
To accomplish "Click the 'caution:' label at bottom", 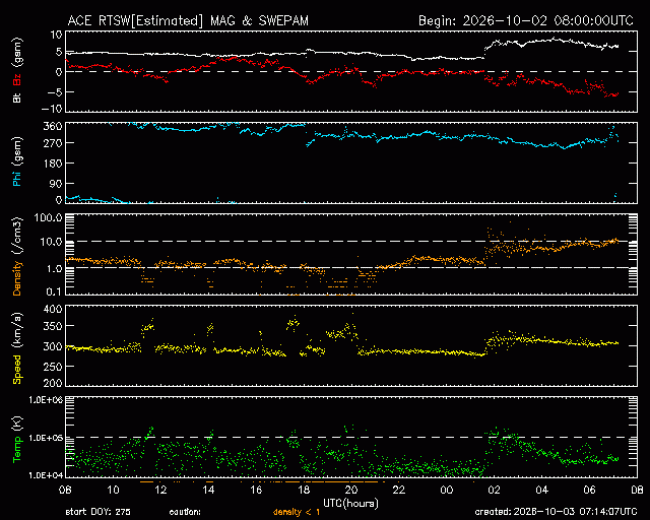I will 185,512.
